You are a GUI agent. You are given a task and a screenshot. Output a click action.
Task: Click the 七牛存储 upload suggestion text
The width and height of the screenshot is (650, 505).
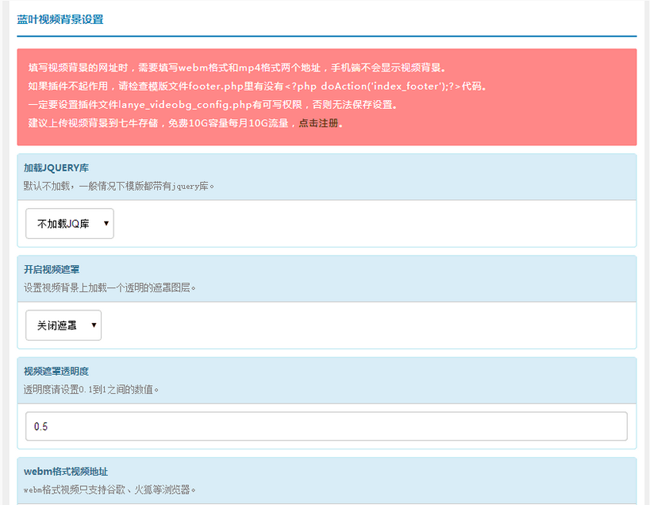click(x=160, y=123)
